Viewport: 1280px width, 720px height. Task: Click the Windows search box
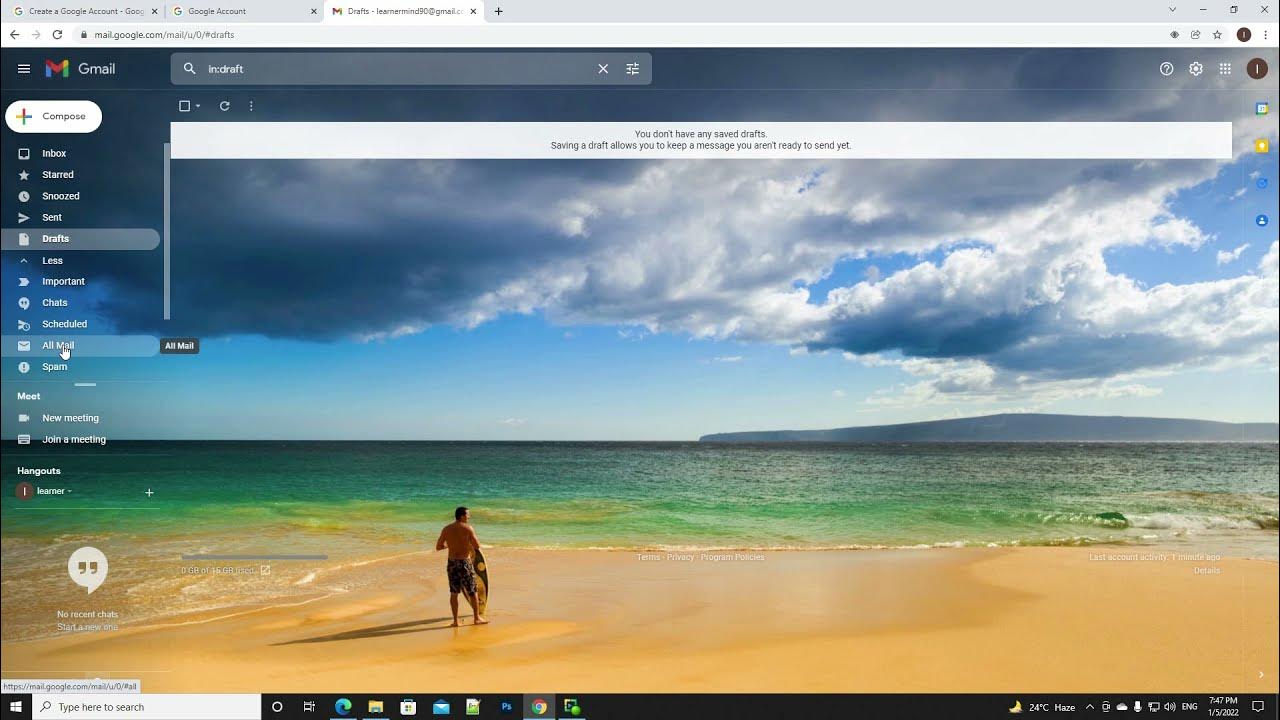[147, 707]
